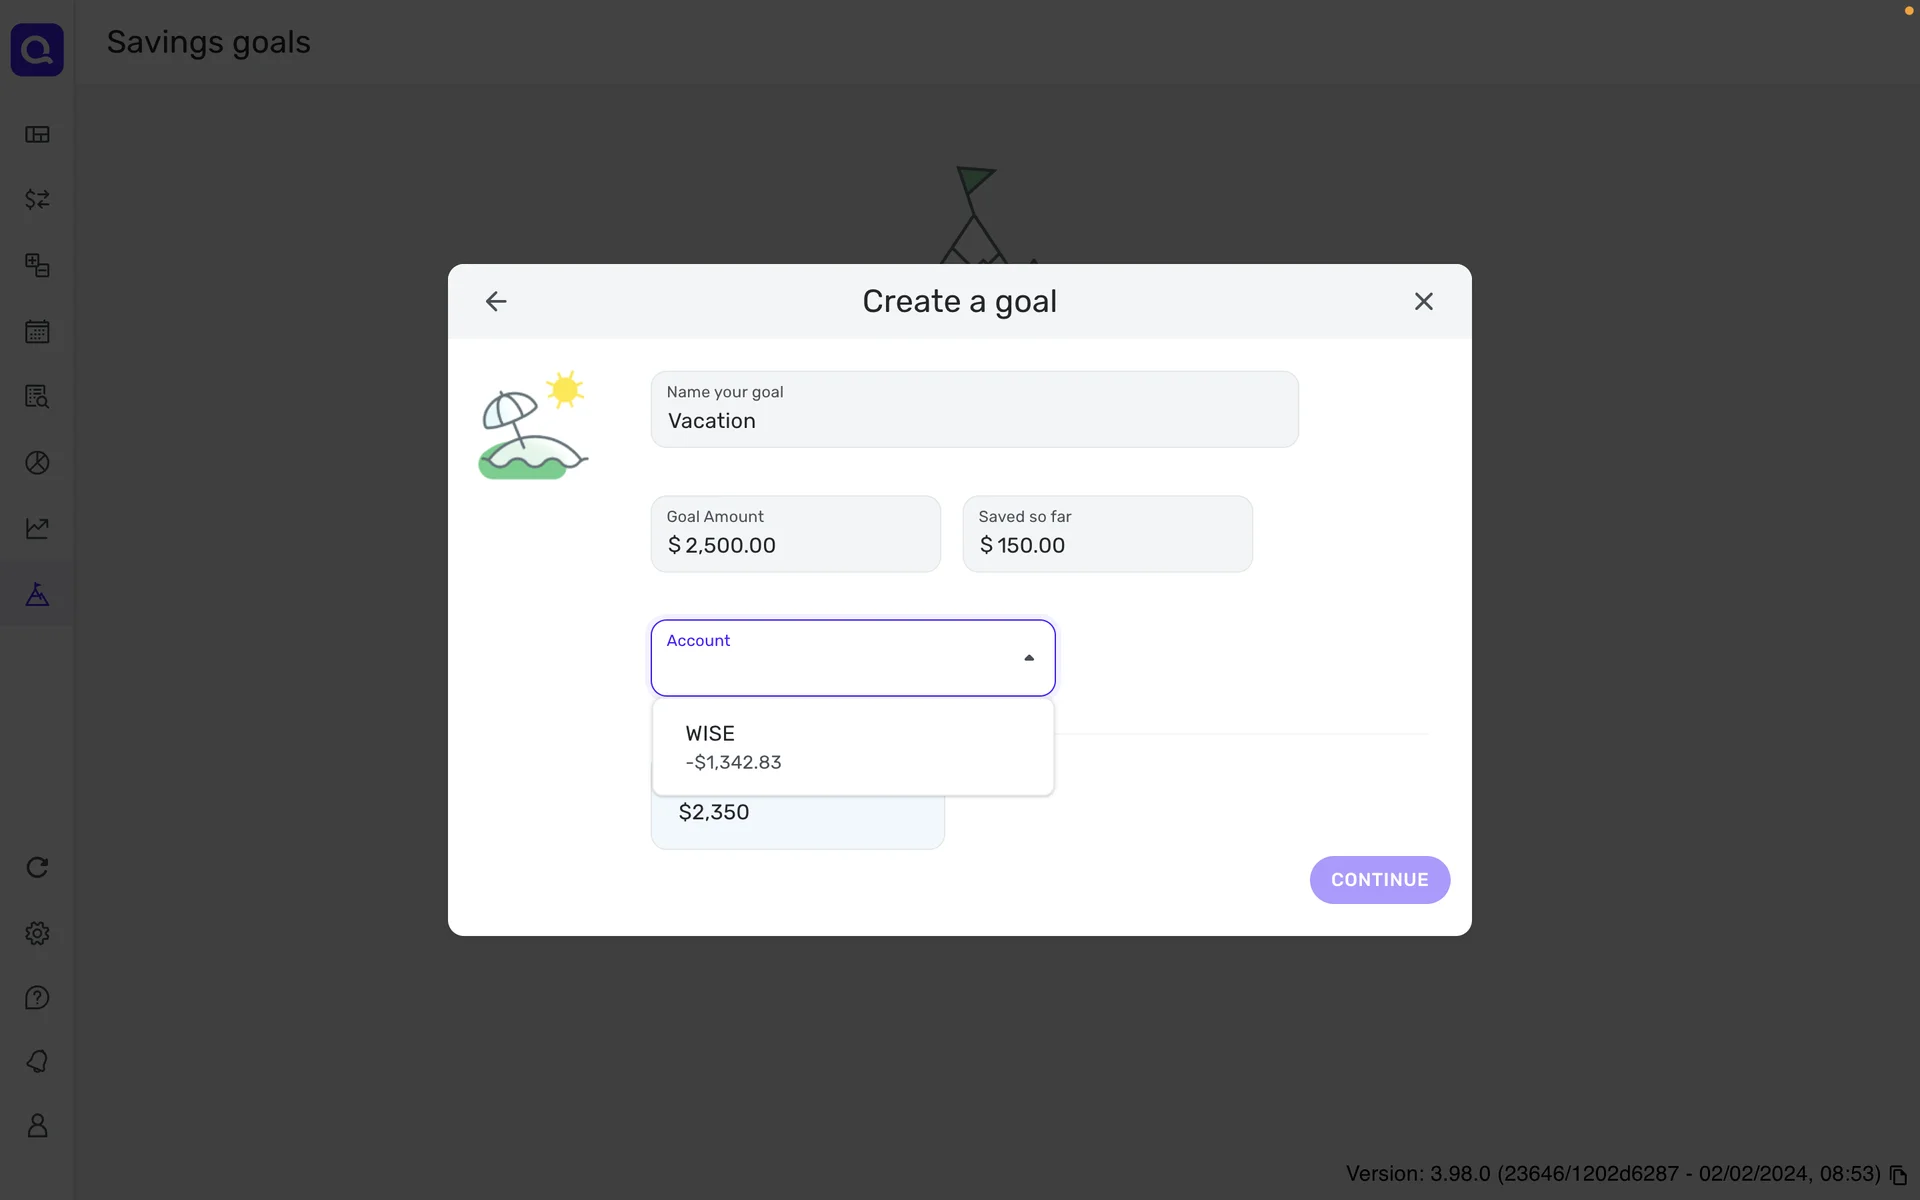The height and width of the screenshot is (1200, 1920).
Task: Open the dashboard icon in the sidebar
Action: pos(37,134)
